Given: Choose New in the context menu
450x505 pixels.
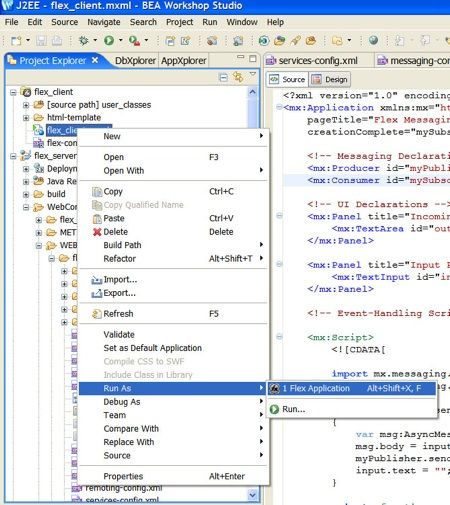Looking at the screenshot, I should tap(173, 136).
